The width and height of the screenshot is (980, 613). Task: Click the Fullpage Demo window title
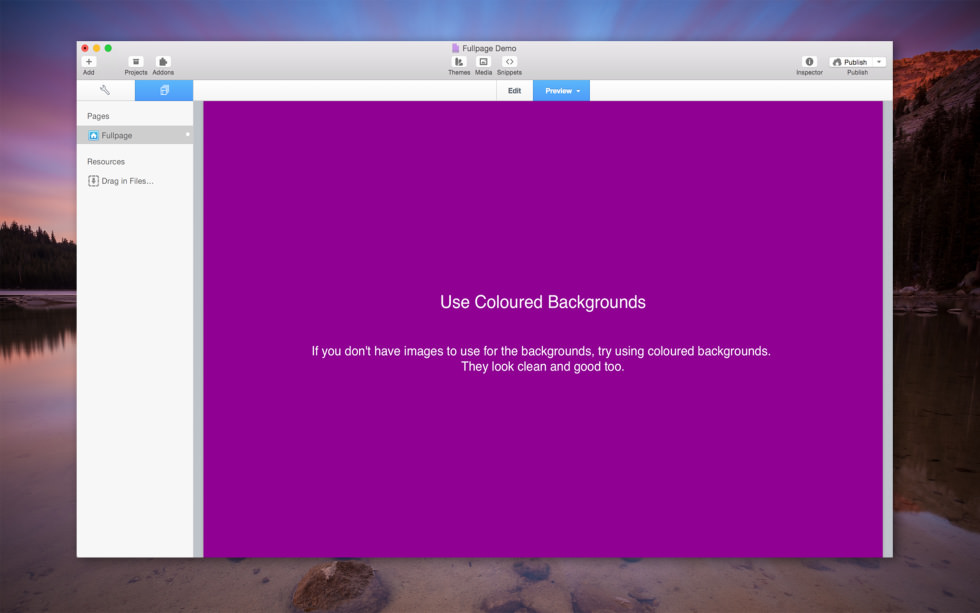(489, 48)
